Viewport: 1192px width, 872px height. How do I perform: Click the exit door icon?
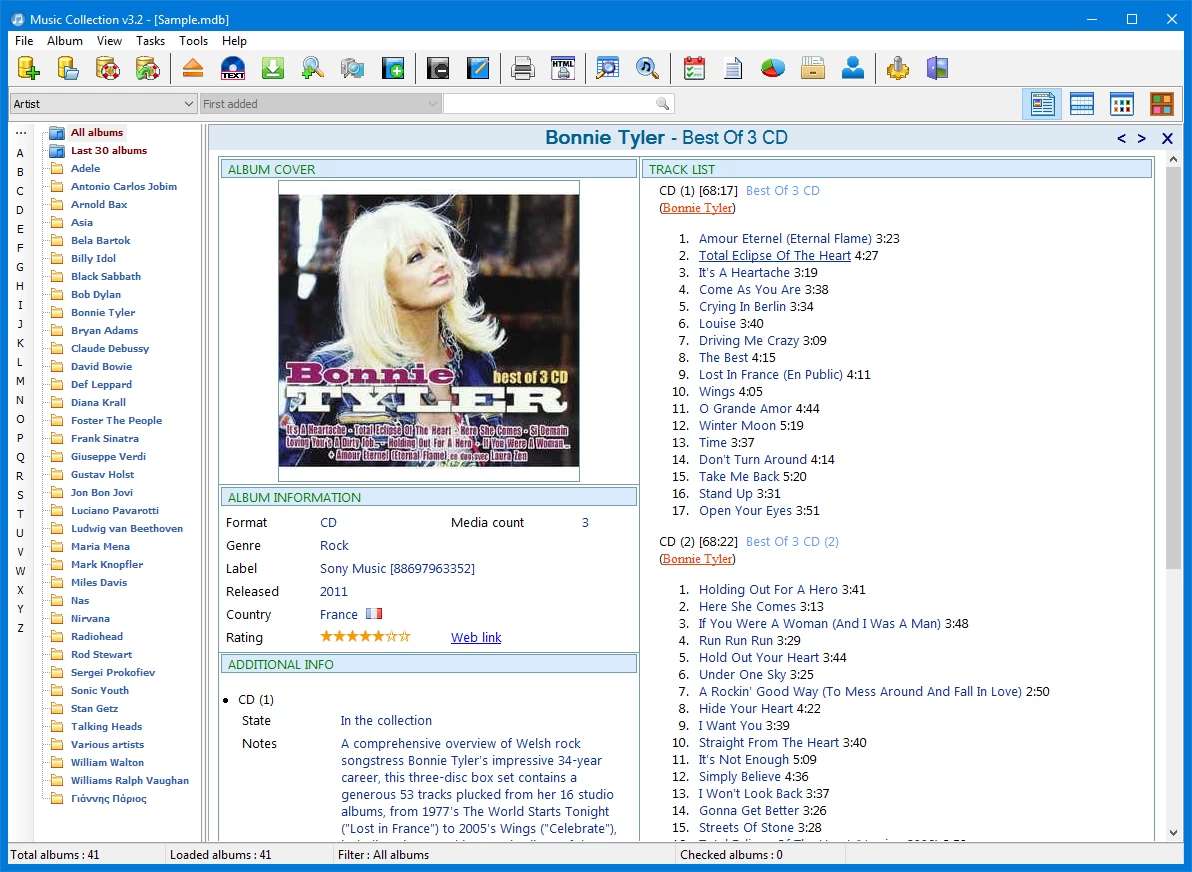pos(937,68)
